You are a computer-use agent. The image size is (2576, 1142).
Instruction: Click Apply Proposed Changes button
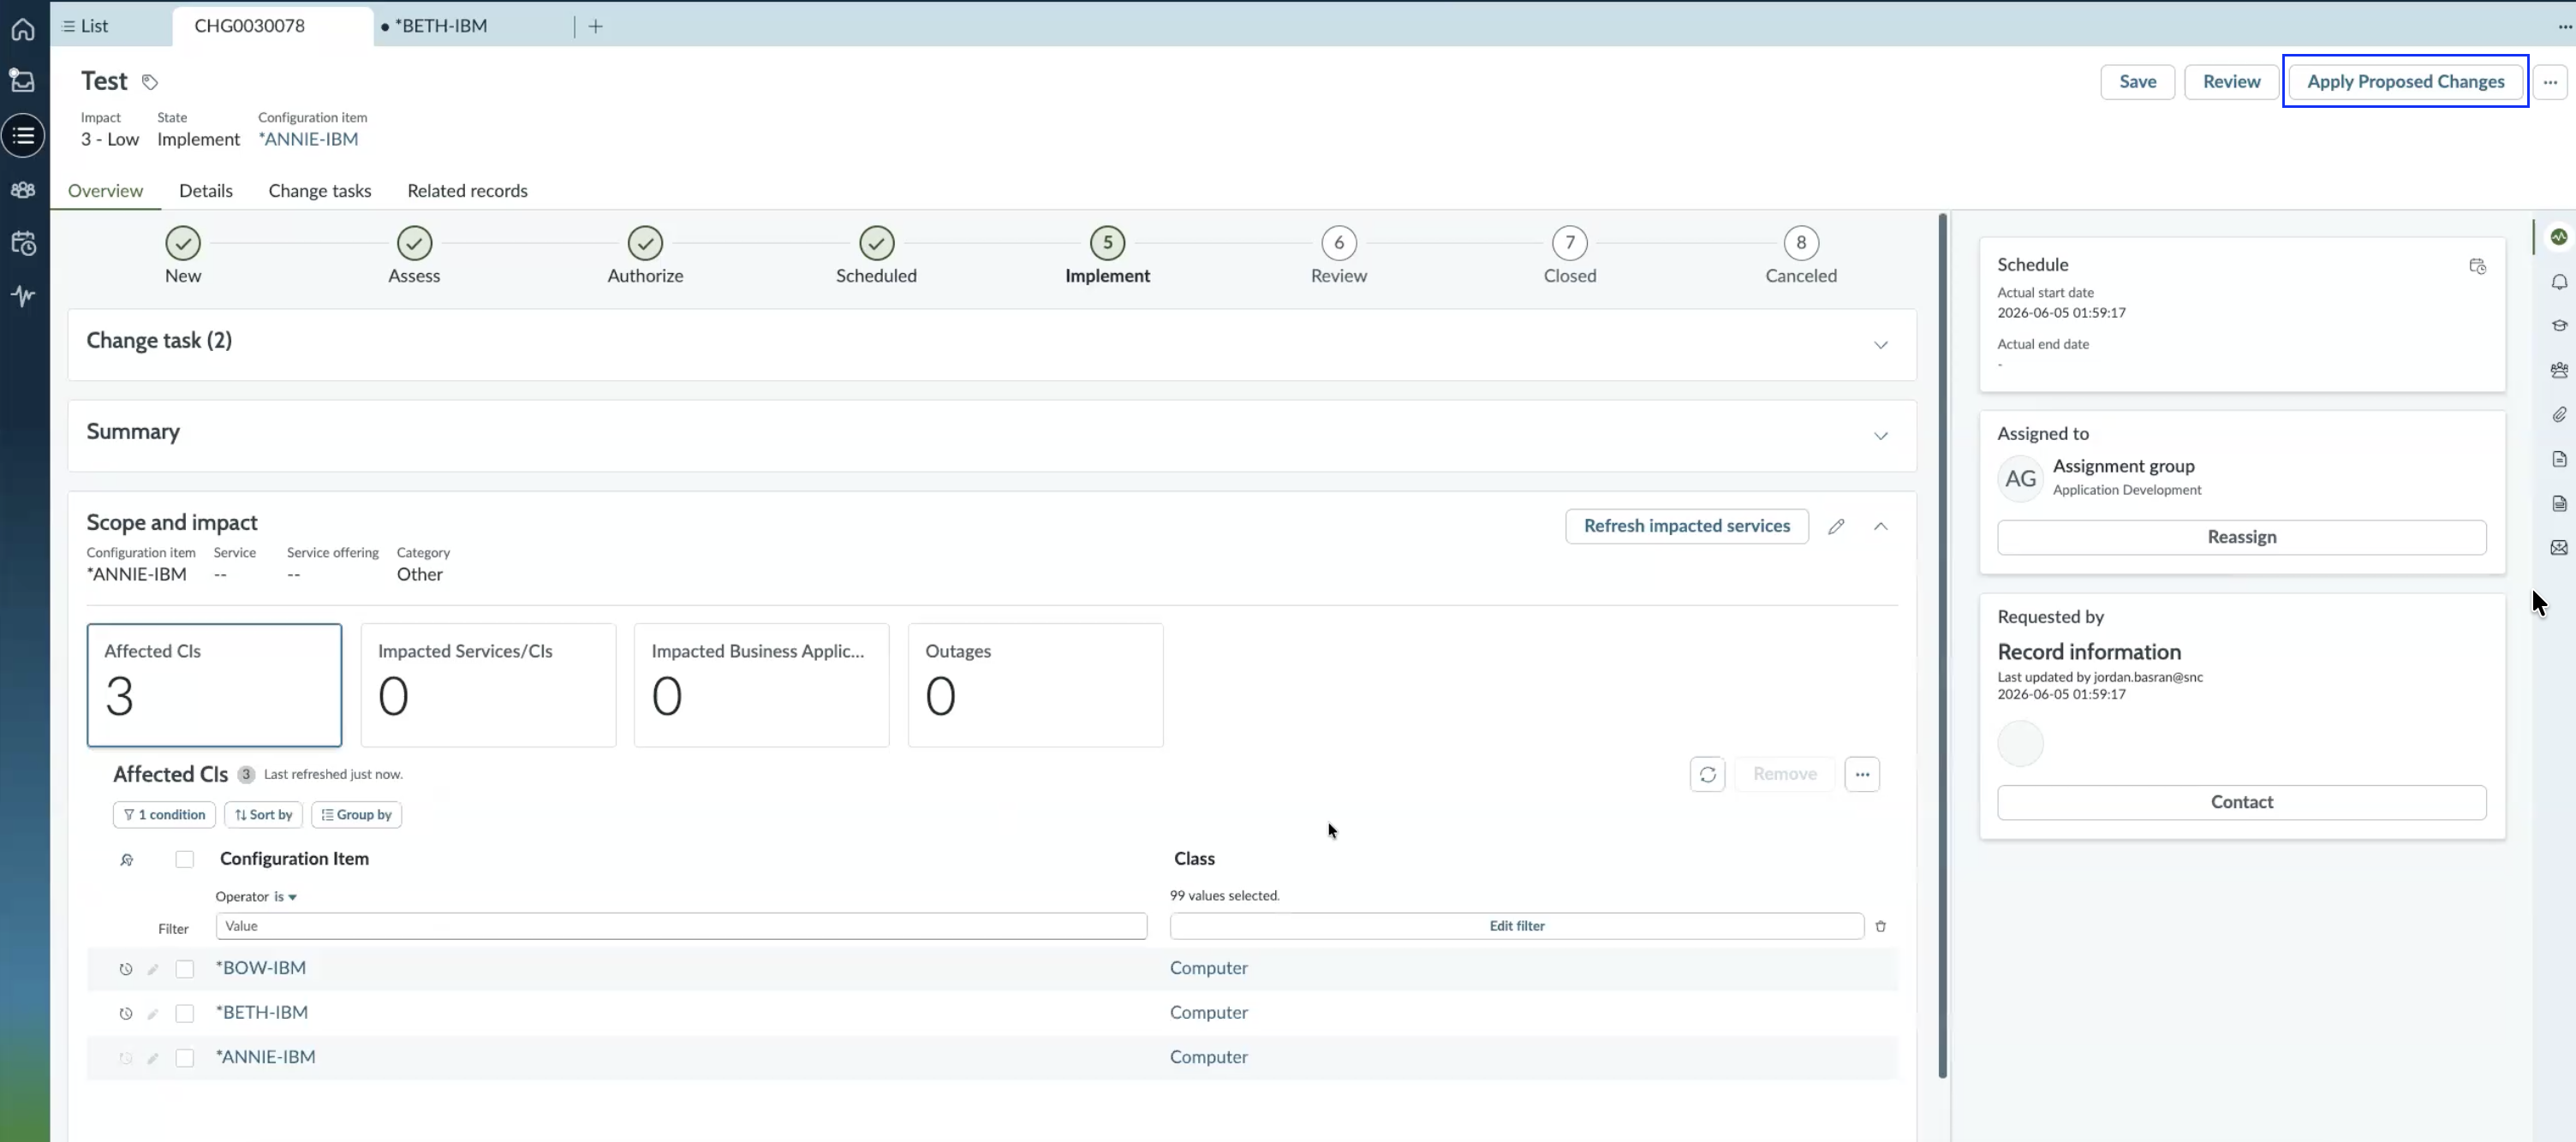point(2405,82)
